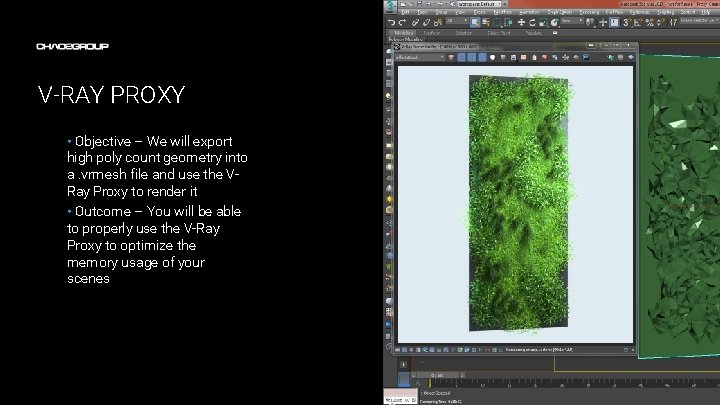Click the time slider handle

(x=437, y=375)
